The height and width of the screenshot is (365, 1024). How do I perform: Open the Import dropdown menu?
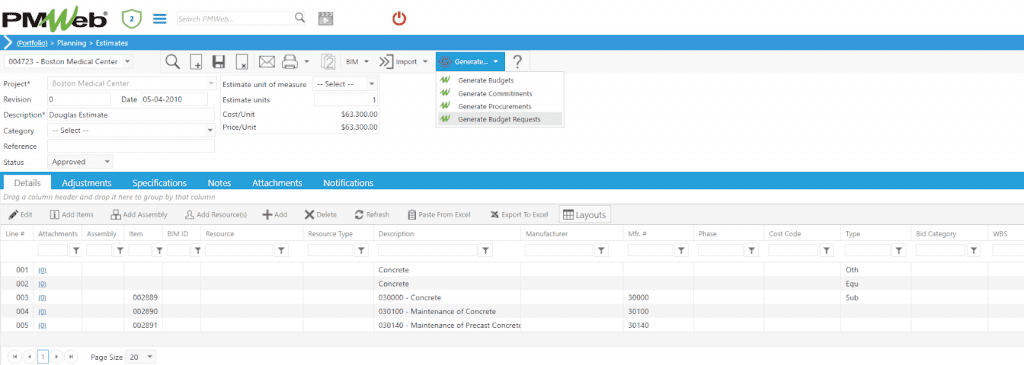click(404, 62)
